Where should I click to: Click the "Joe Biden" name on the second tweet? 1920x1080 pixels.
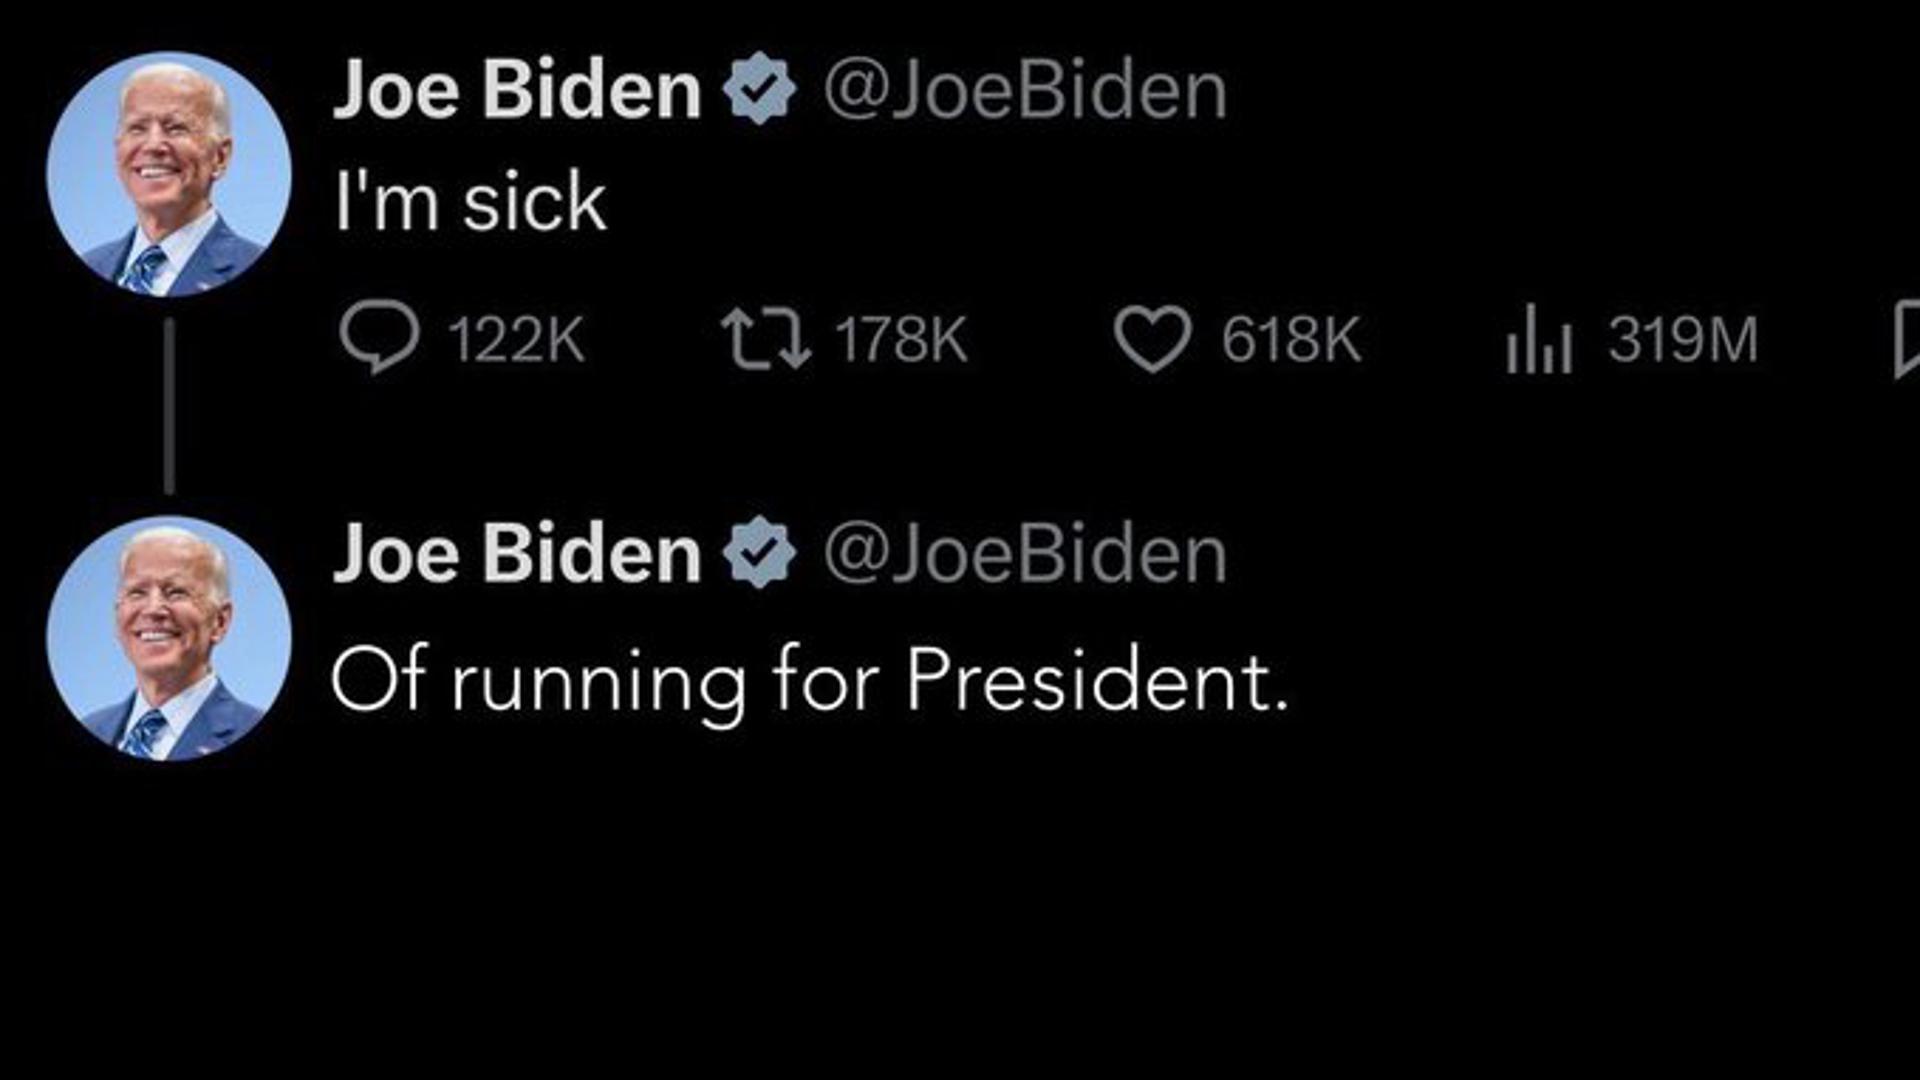(517, 554)
